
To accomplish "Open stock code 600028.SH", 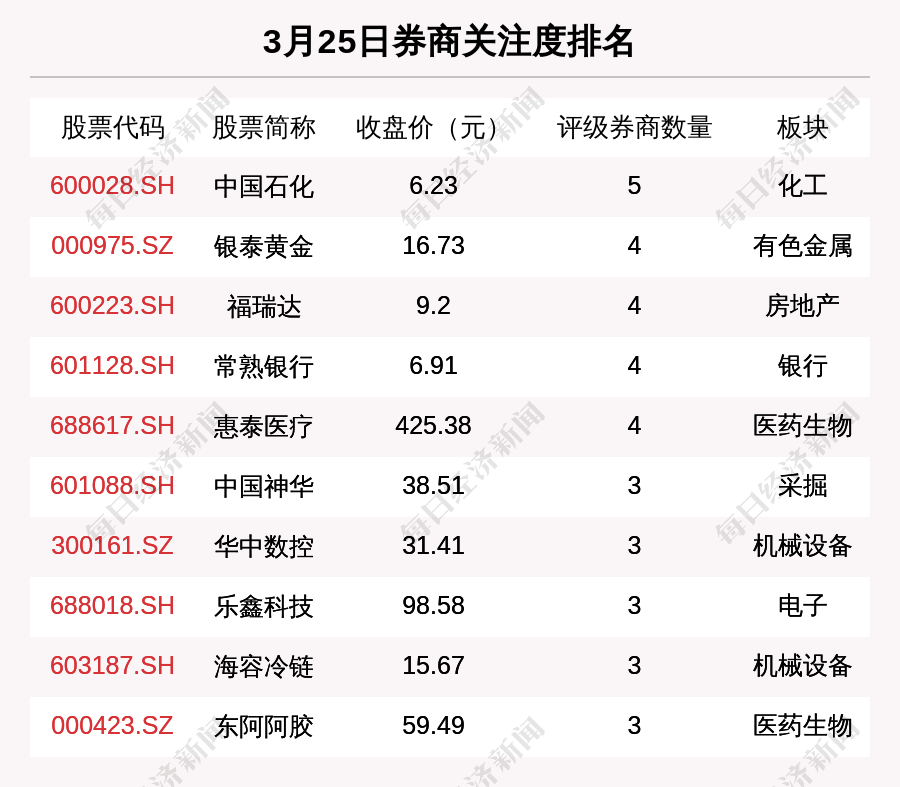I will [112, 186].
